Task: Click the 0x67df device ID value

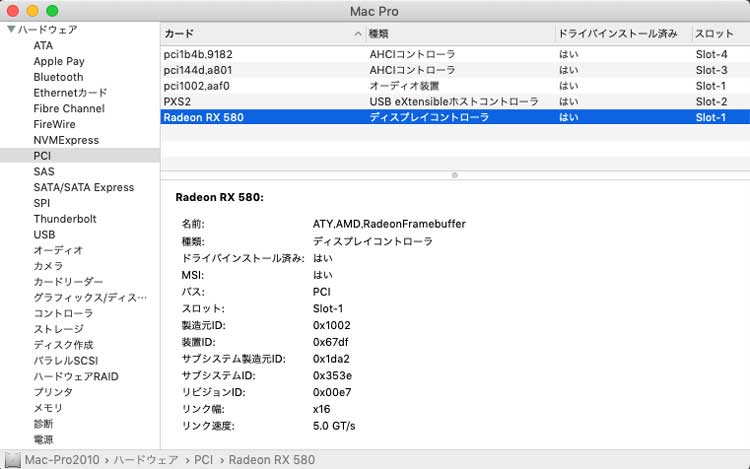Action: [x=331, y=342]
